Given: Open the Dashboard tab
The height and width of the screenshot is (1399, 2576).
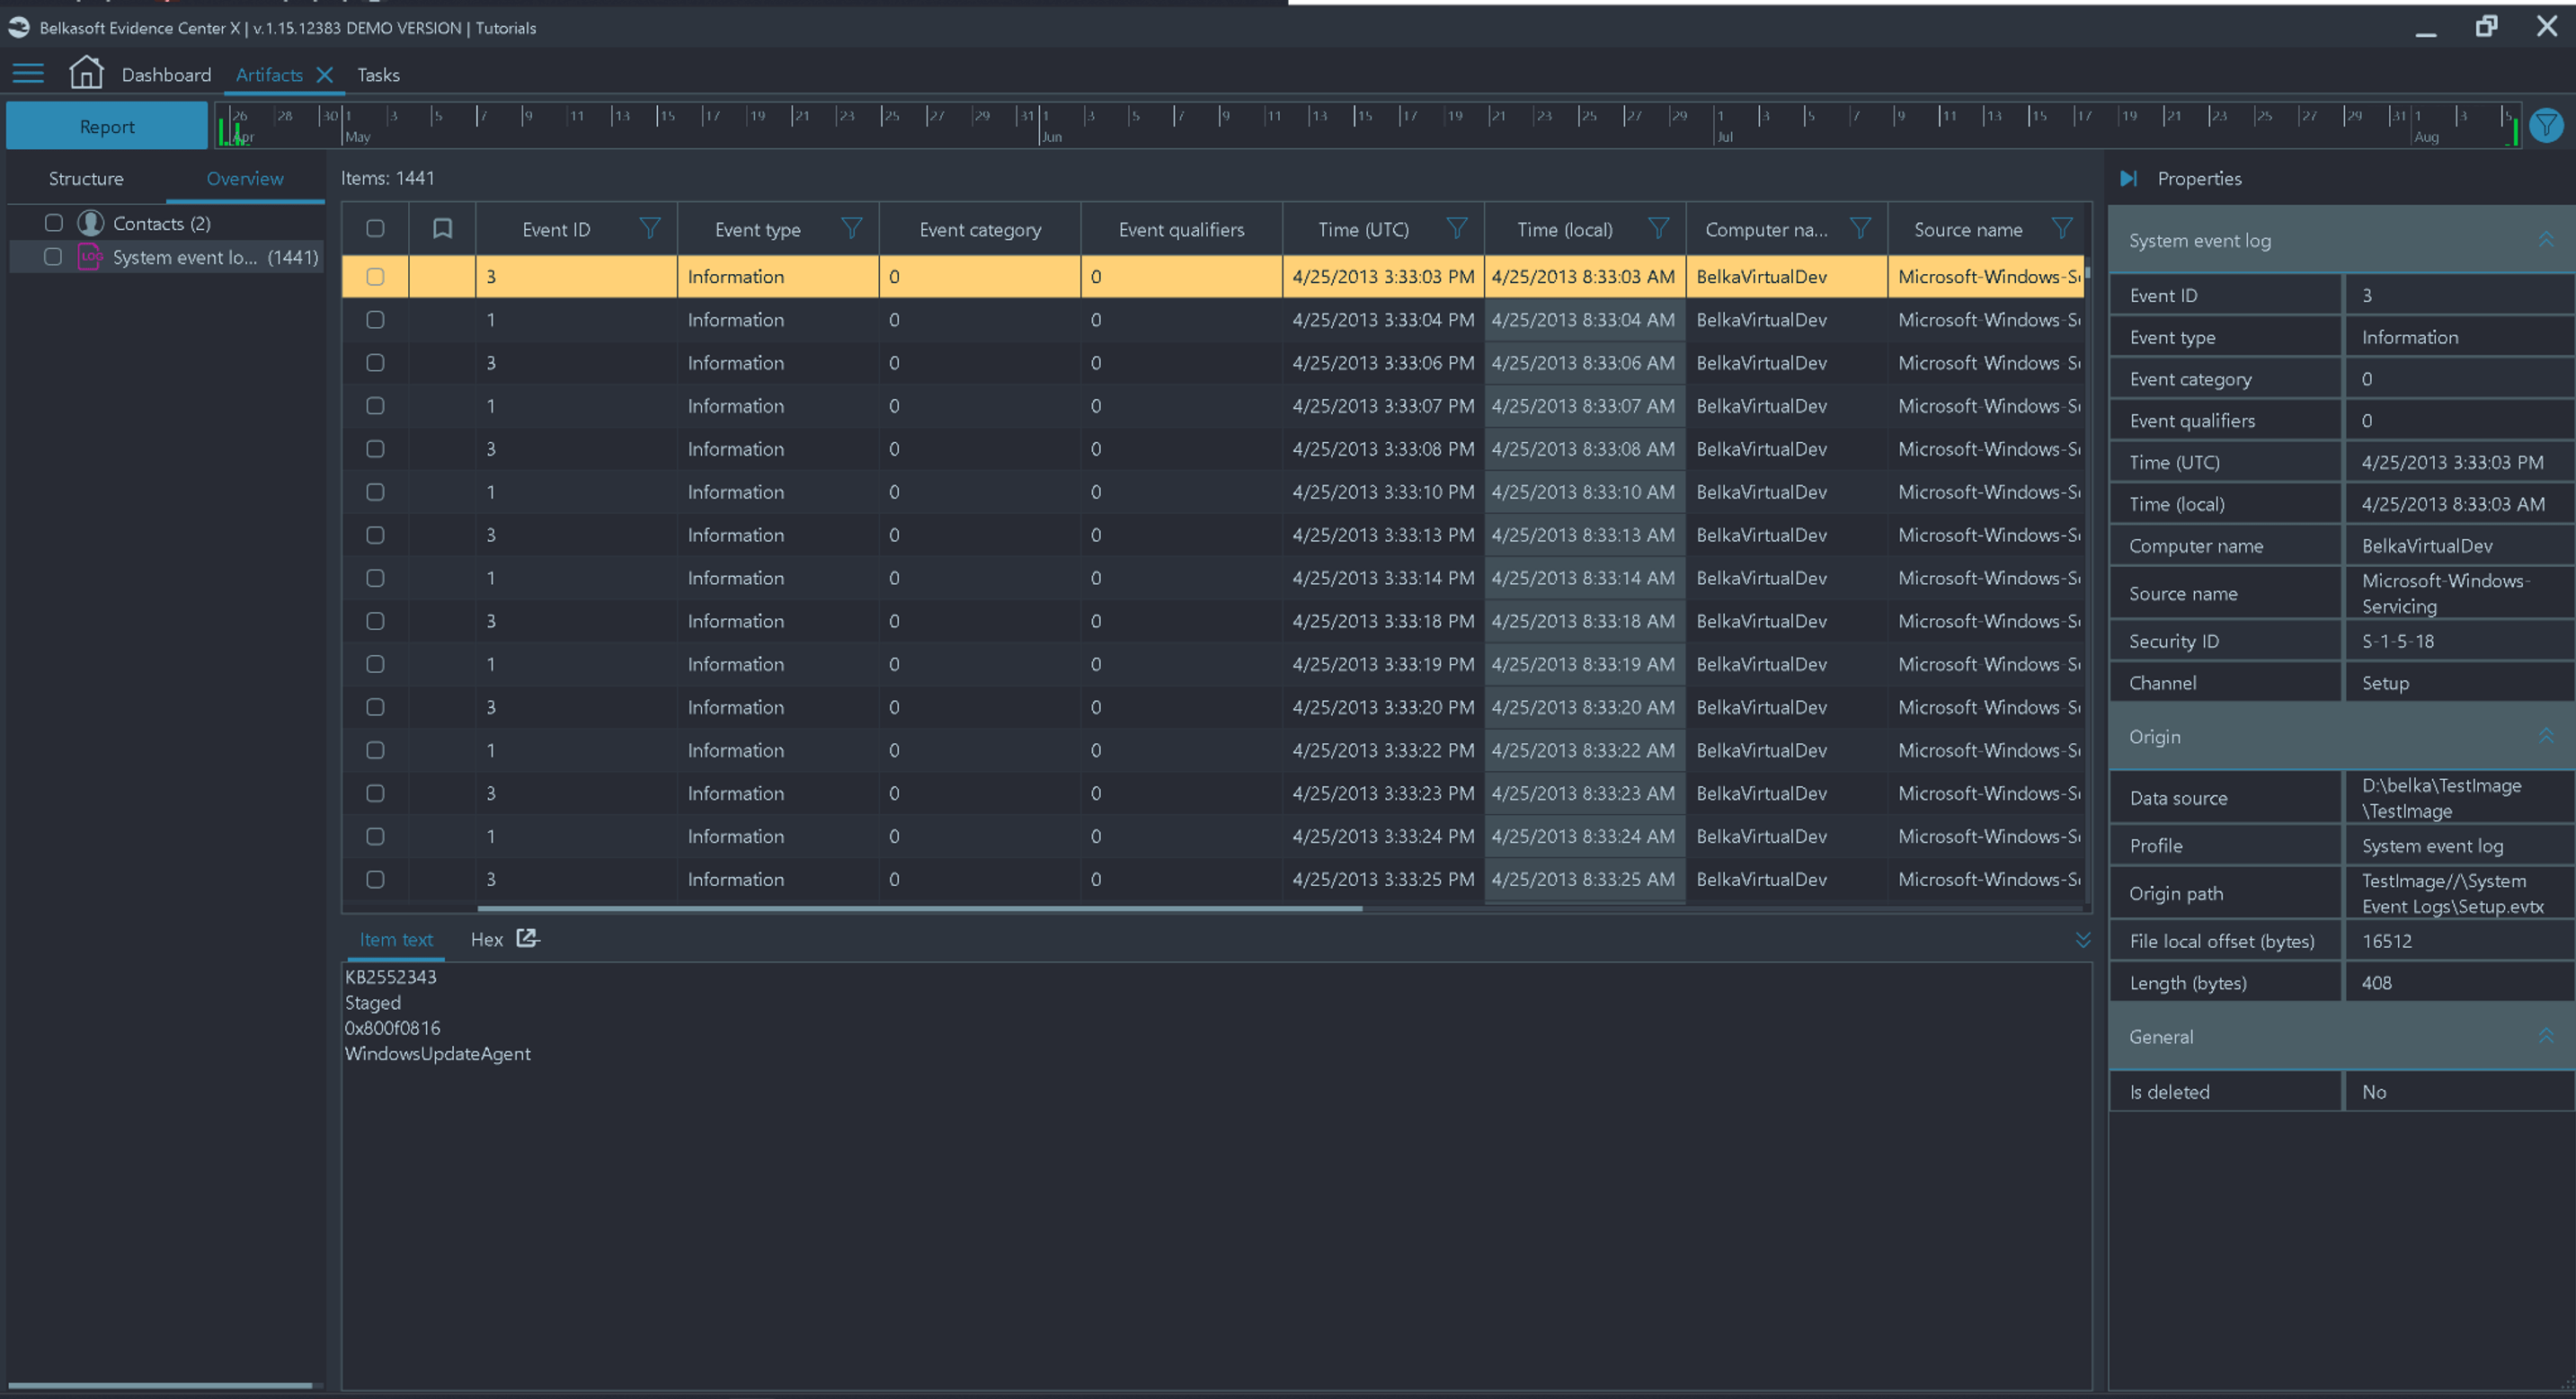Looking at the screenshot, I should (166, 75).
